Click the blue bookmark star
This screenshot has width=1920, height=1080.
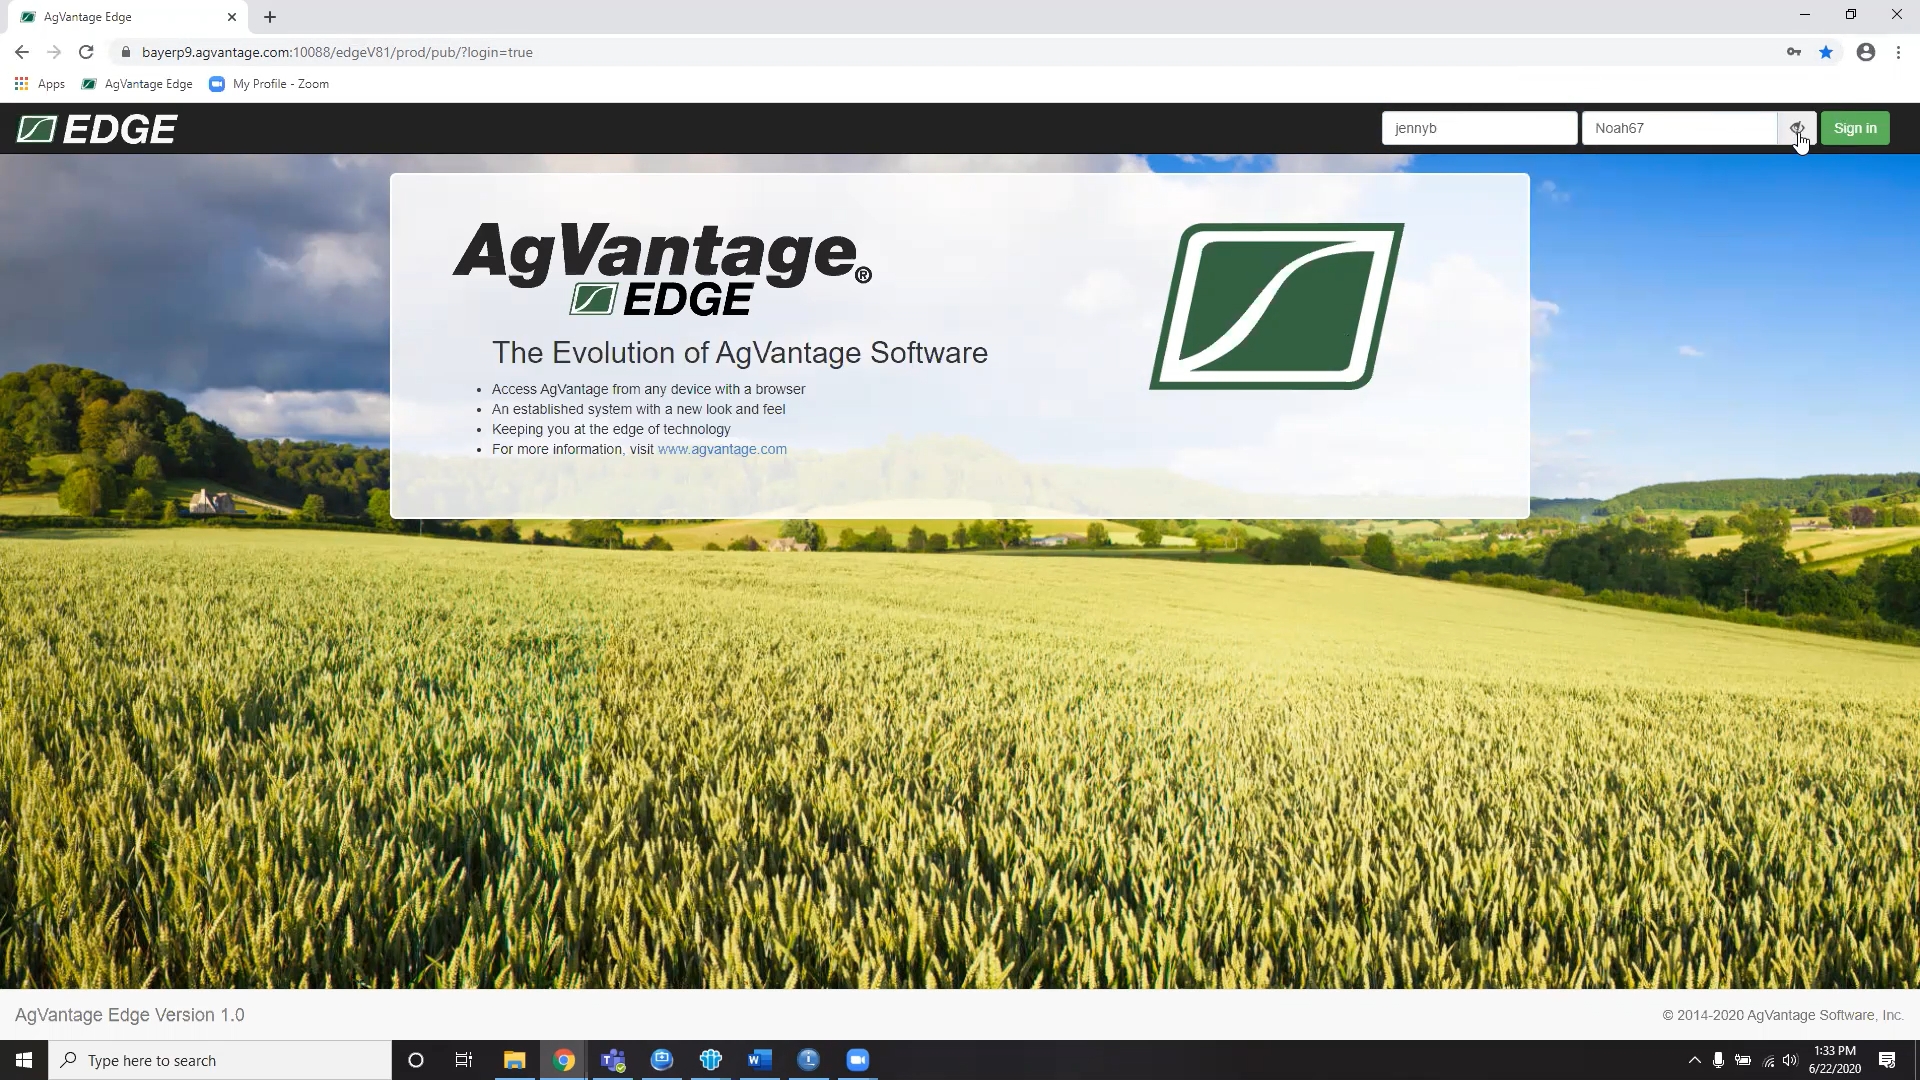1826,52
